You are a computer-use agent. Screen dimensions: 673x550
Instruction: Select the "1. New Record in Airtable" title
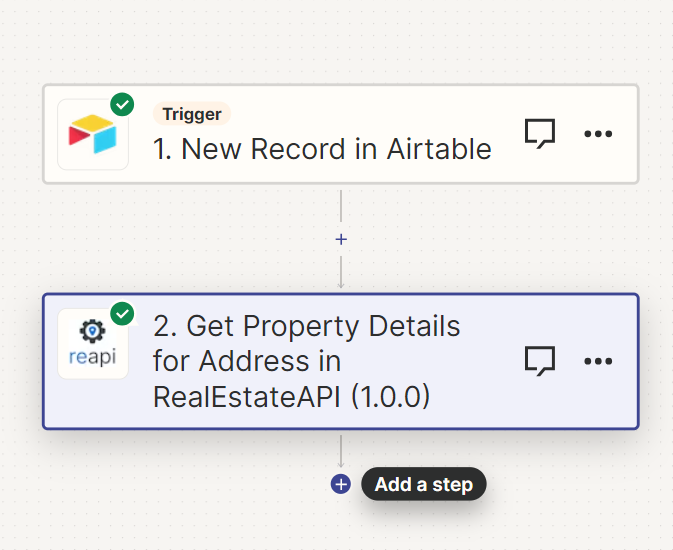coord(322,149)
